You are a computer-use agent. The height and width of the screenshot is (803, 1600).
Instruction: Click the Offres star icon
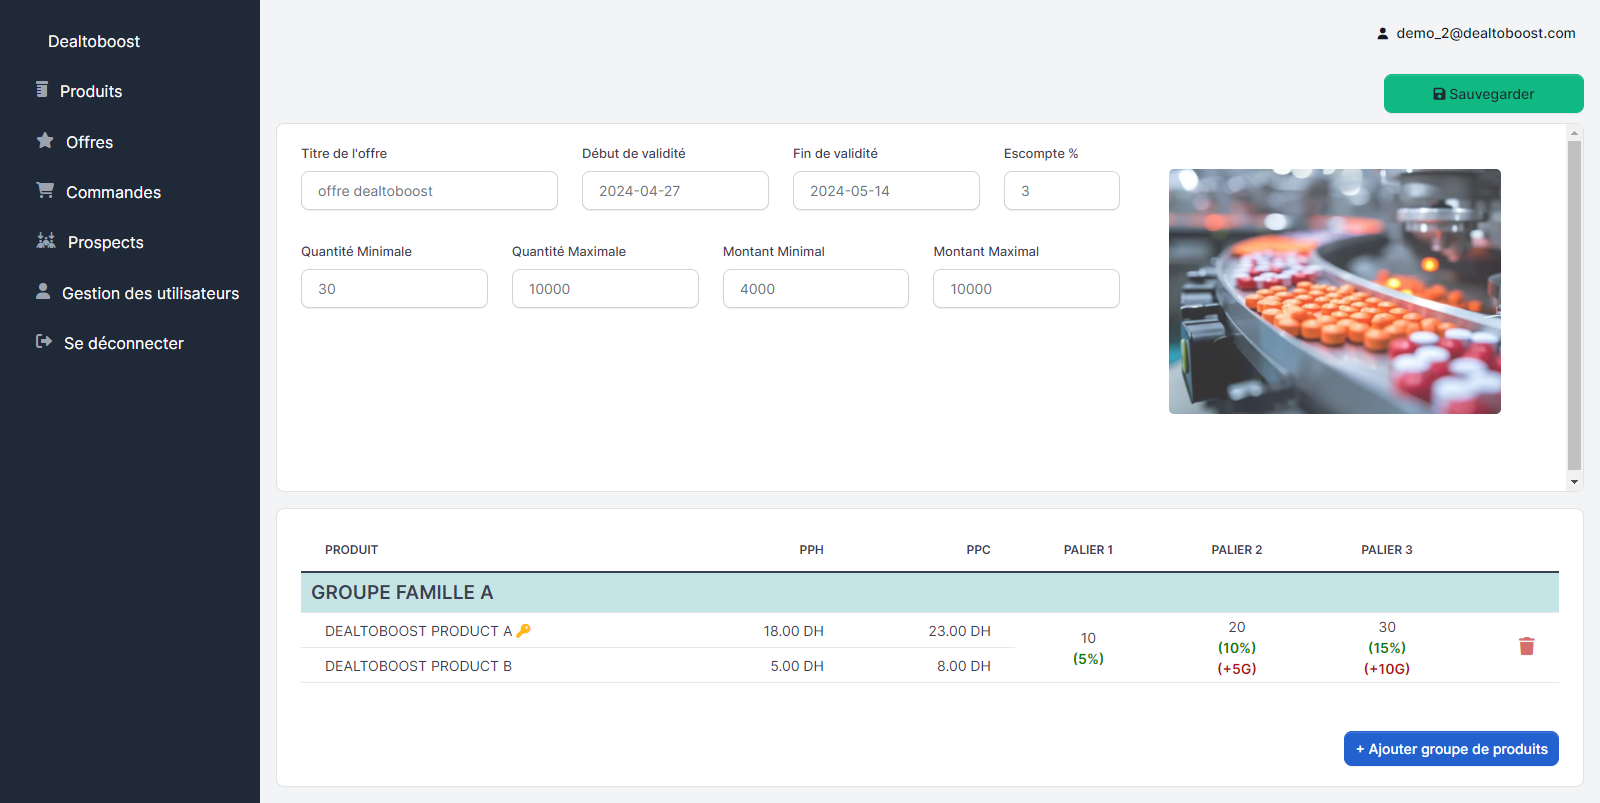tap(45, 141)
